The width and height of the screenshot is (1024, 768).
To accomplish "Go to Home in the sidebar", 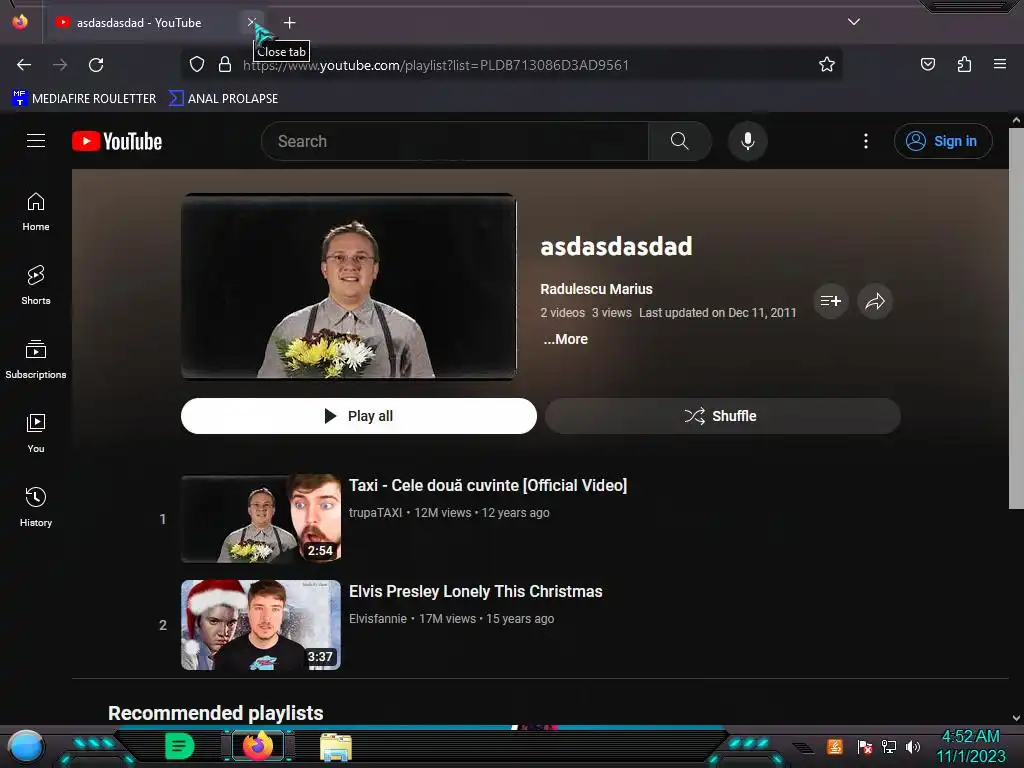I will point(36,212).
